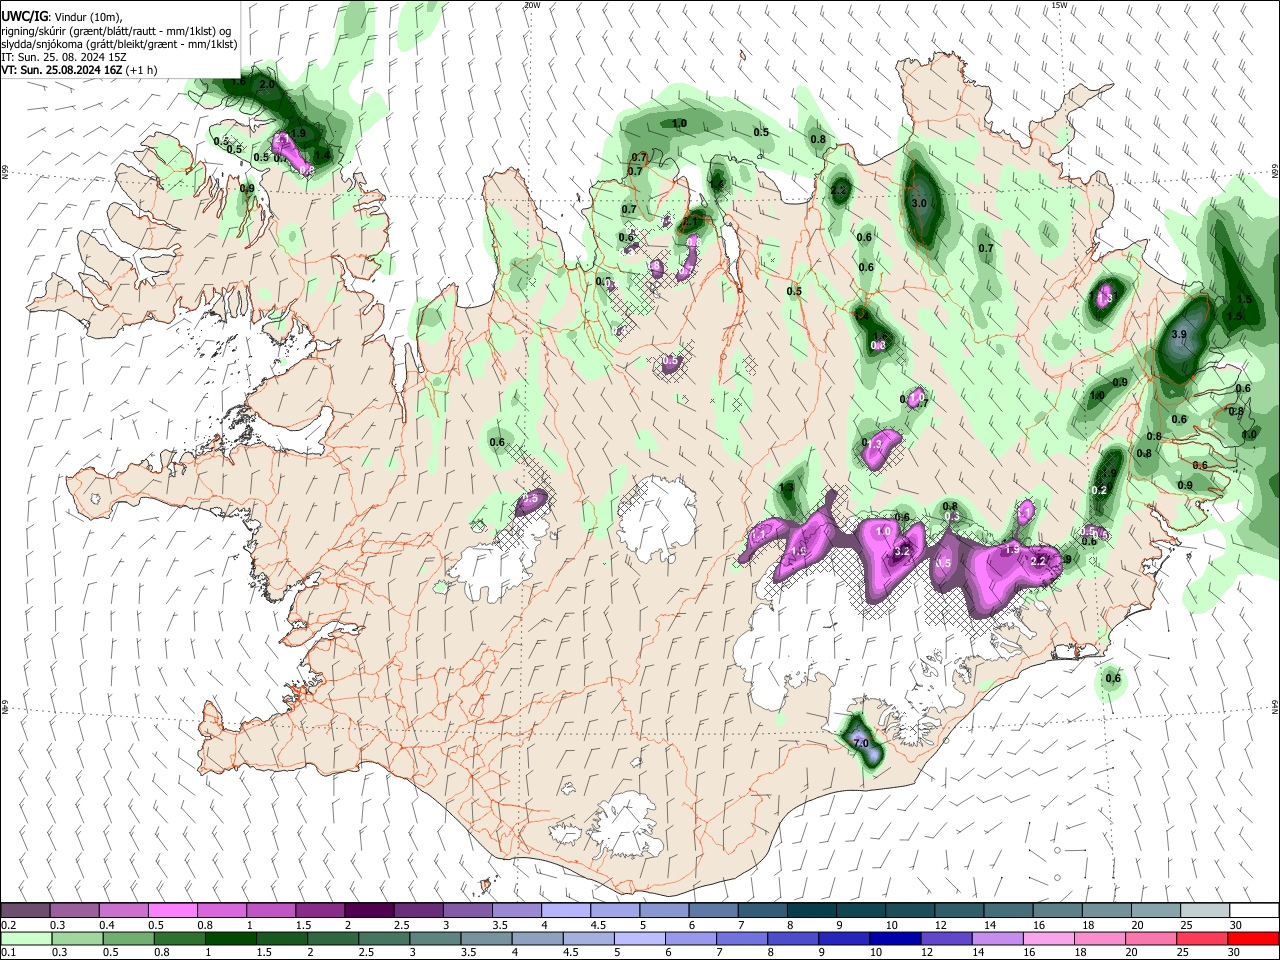Click the '0.2' label under the purple scale

pos(8,925)
